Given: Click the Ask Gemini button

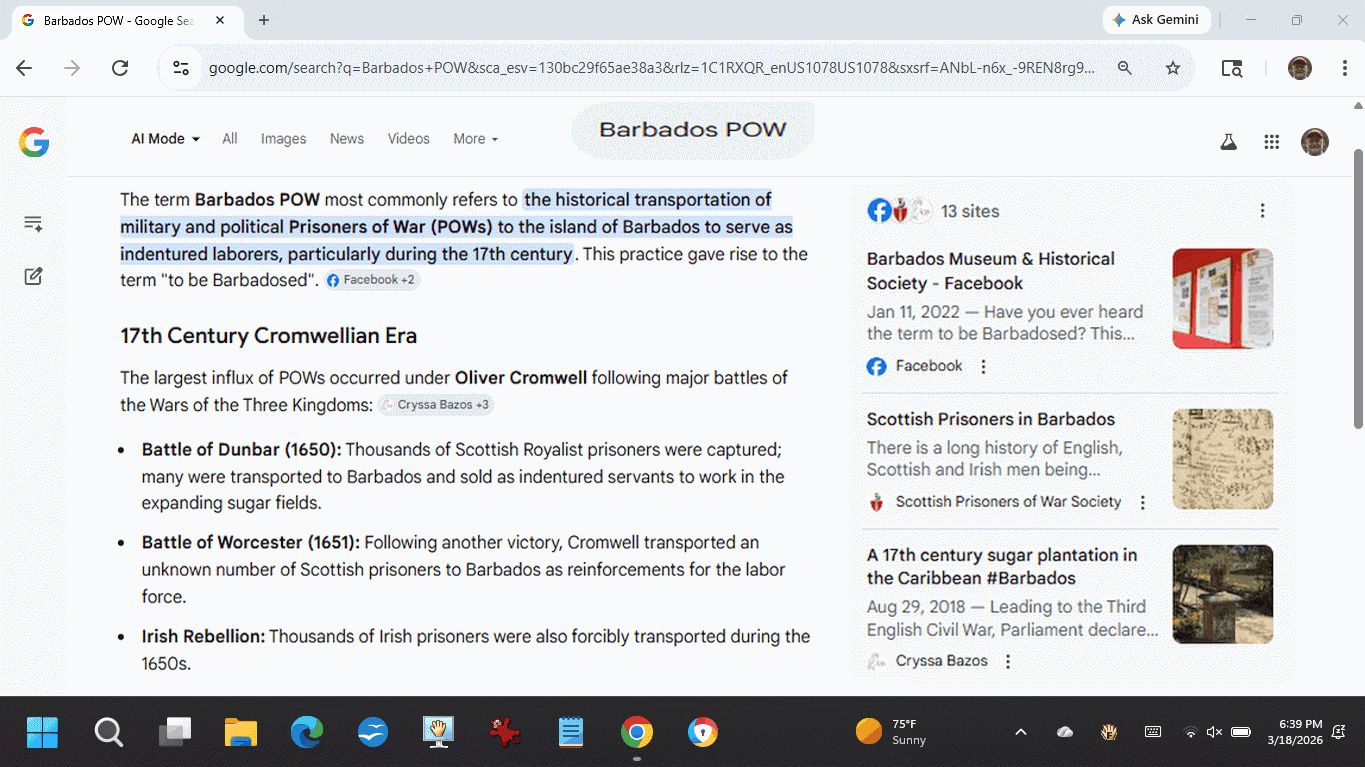Looking at the screenshot, I should pos(1156,20).
